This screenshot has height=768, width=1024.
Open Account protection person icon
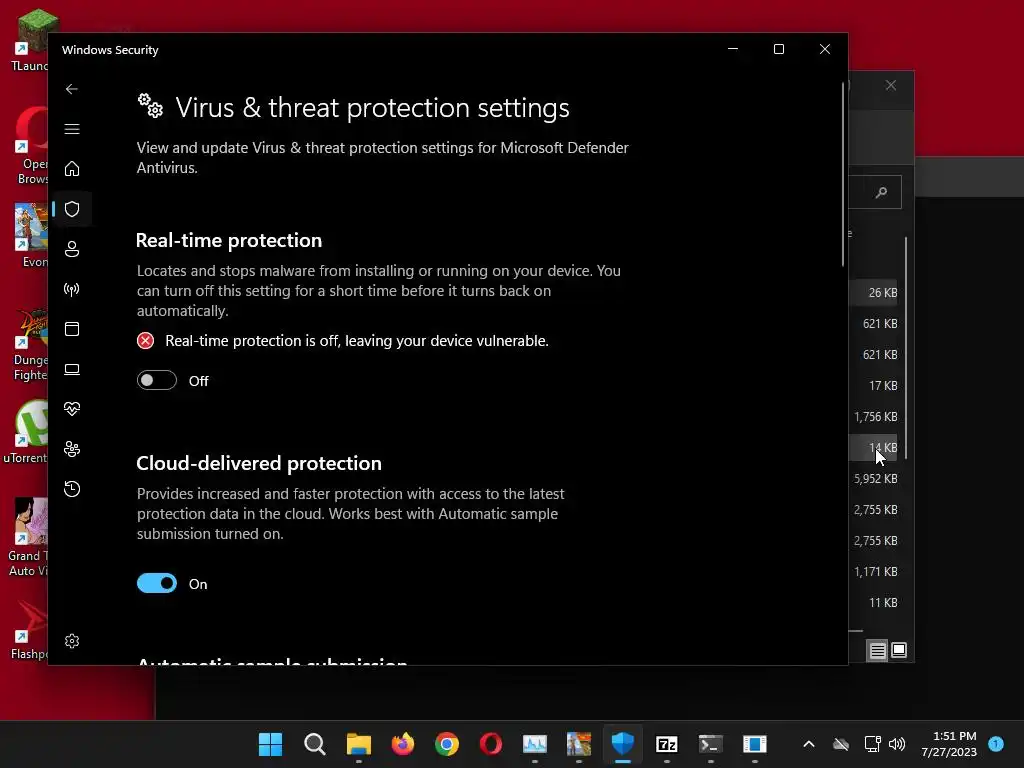(x=72, y=249)
